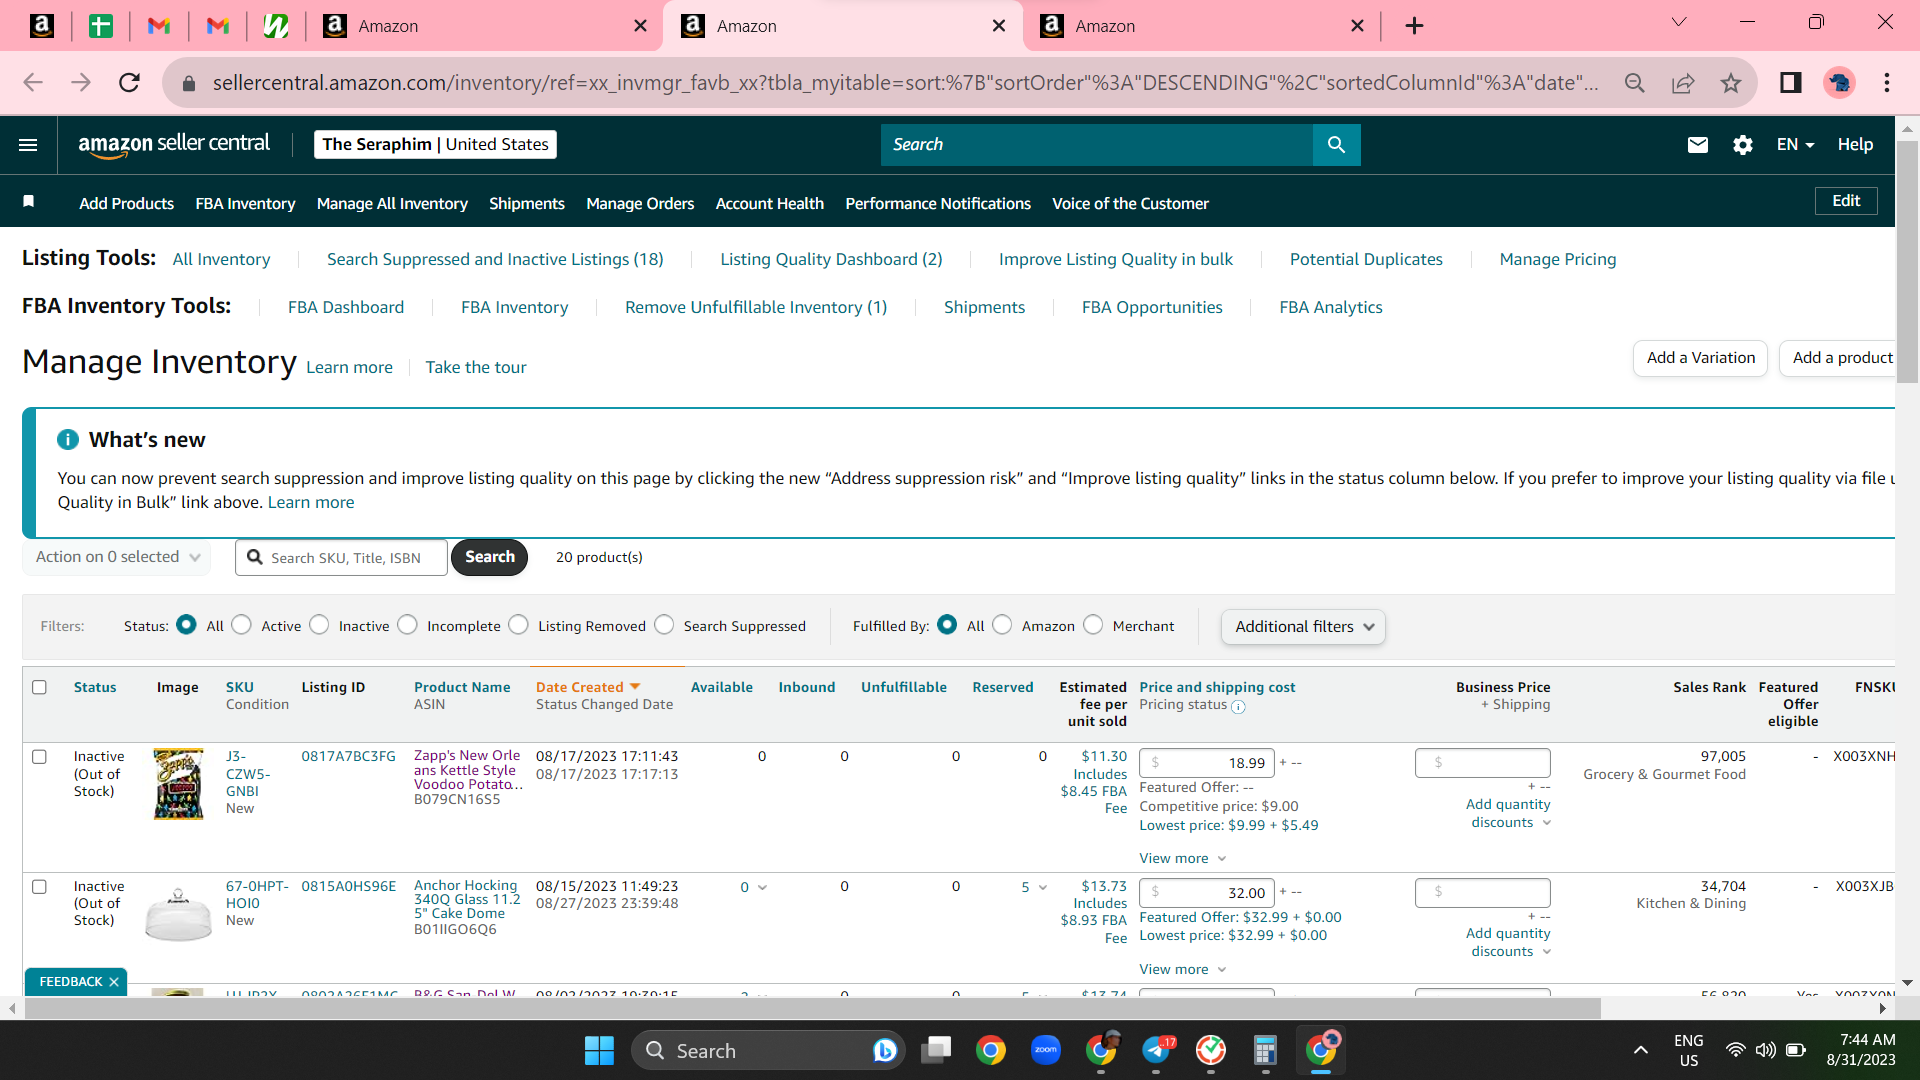Select Fulfilled By Amazon radio button
This screenshot has height=1080, width=1920.
click(1002, 625)
